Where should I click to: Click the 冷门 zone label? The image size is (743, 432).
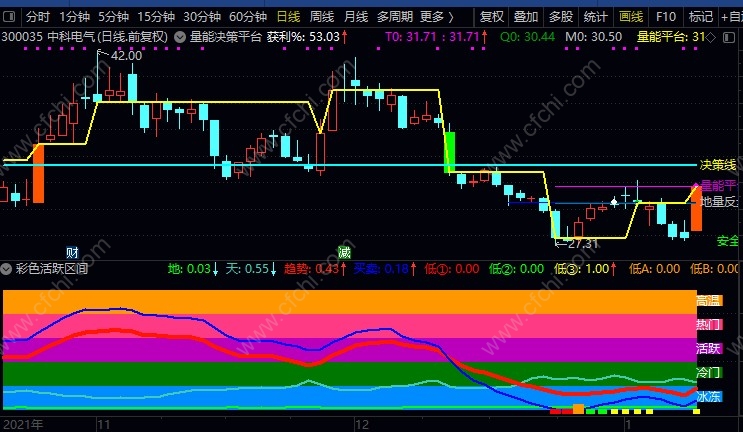click(x=709, y=372)
